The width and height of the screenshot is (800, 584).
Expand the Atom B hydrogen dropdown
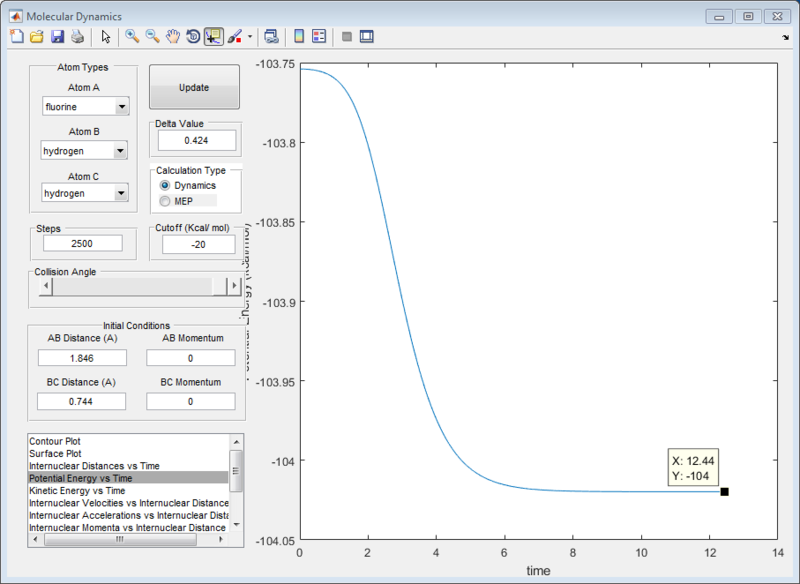coord(120,151)
